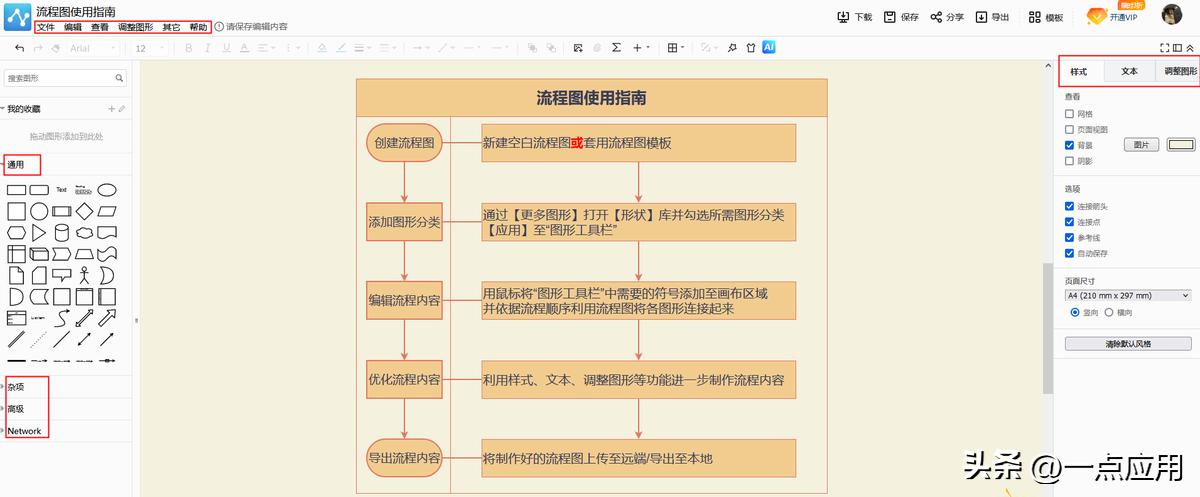This screenshot has height=497, width=1200.
Task: Select the Text shape in 通用 library
Action: 61,189
